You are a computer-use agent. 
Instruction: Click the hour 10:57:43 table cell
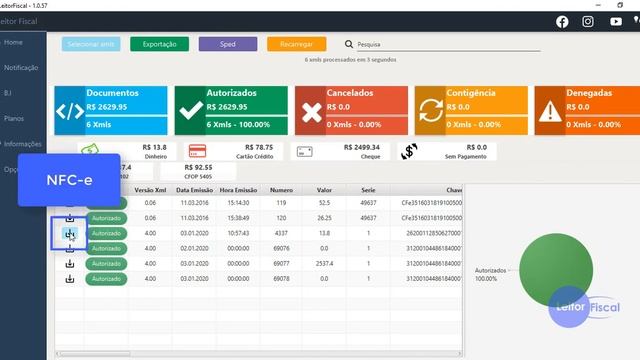(238, 233)
